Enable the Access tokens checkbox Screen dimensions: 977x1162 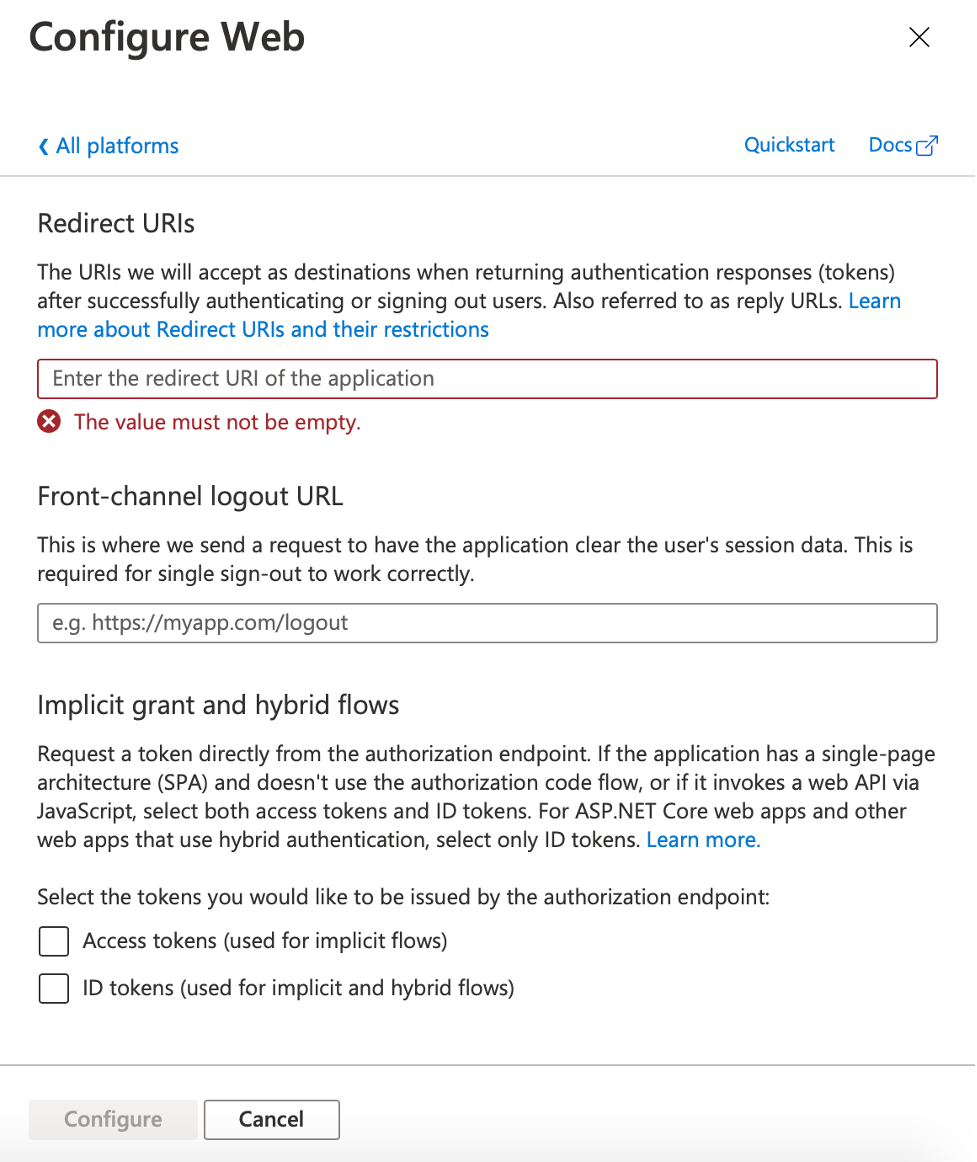point(53,941)
